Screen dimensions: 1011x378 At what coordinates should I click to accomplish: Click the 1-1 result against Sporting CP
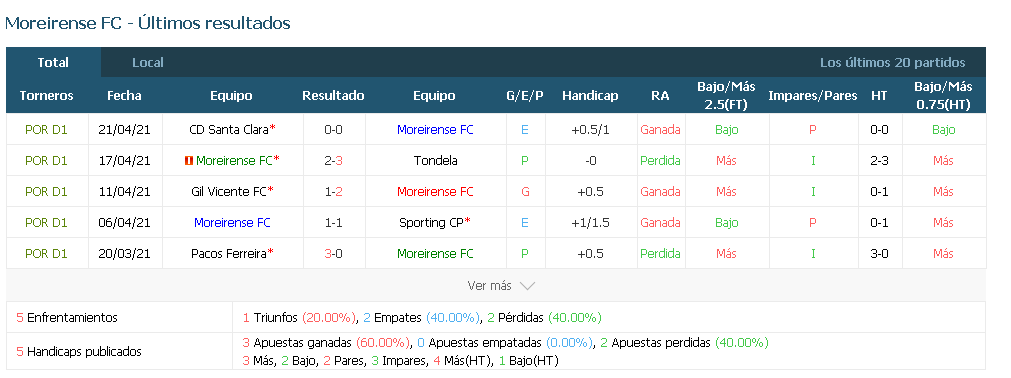(333, 223)
